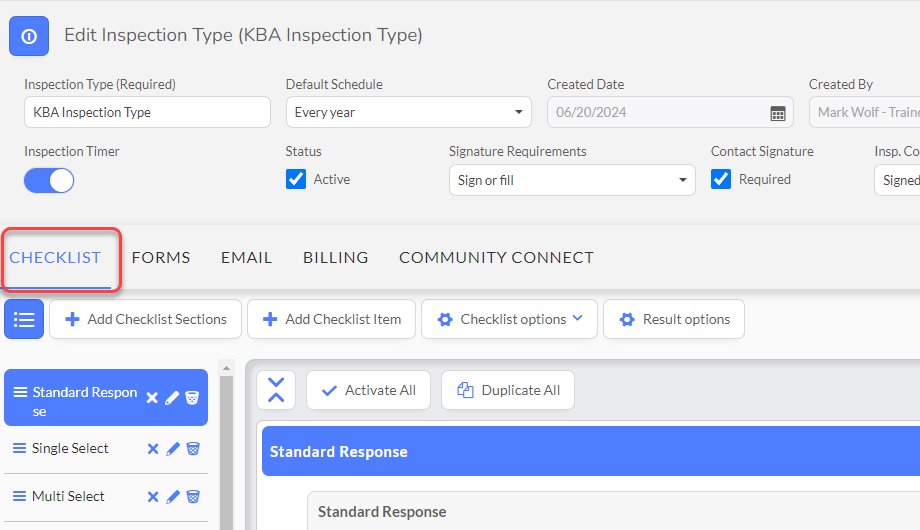The width and height of the screenshot is (920, 530).
Task: Open the COMMUNITY CONNECT tab
Action: point(496,258)
